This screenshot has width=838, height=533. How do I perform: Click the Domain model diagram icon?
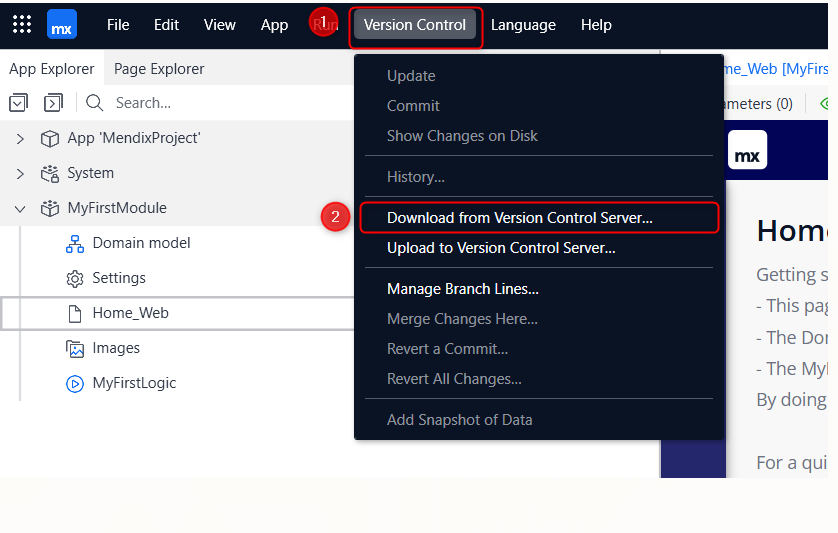(75, 244)
